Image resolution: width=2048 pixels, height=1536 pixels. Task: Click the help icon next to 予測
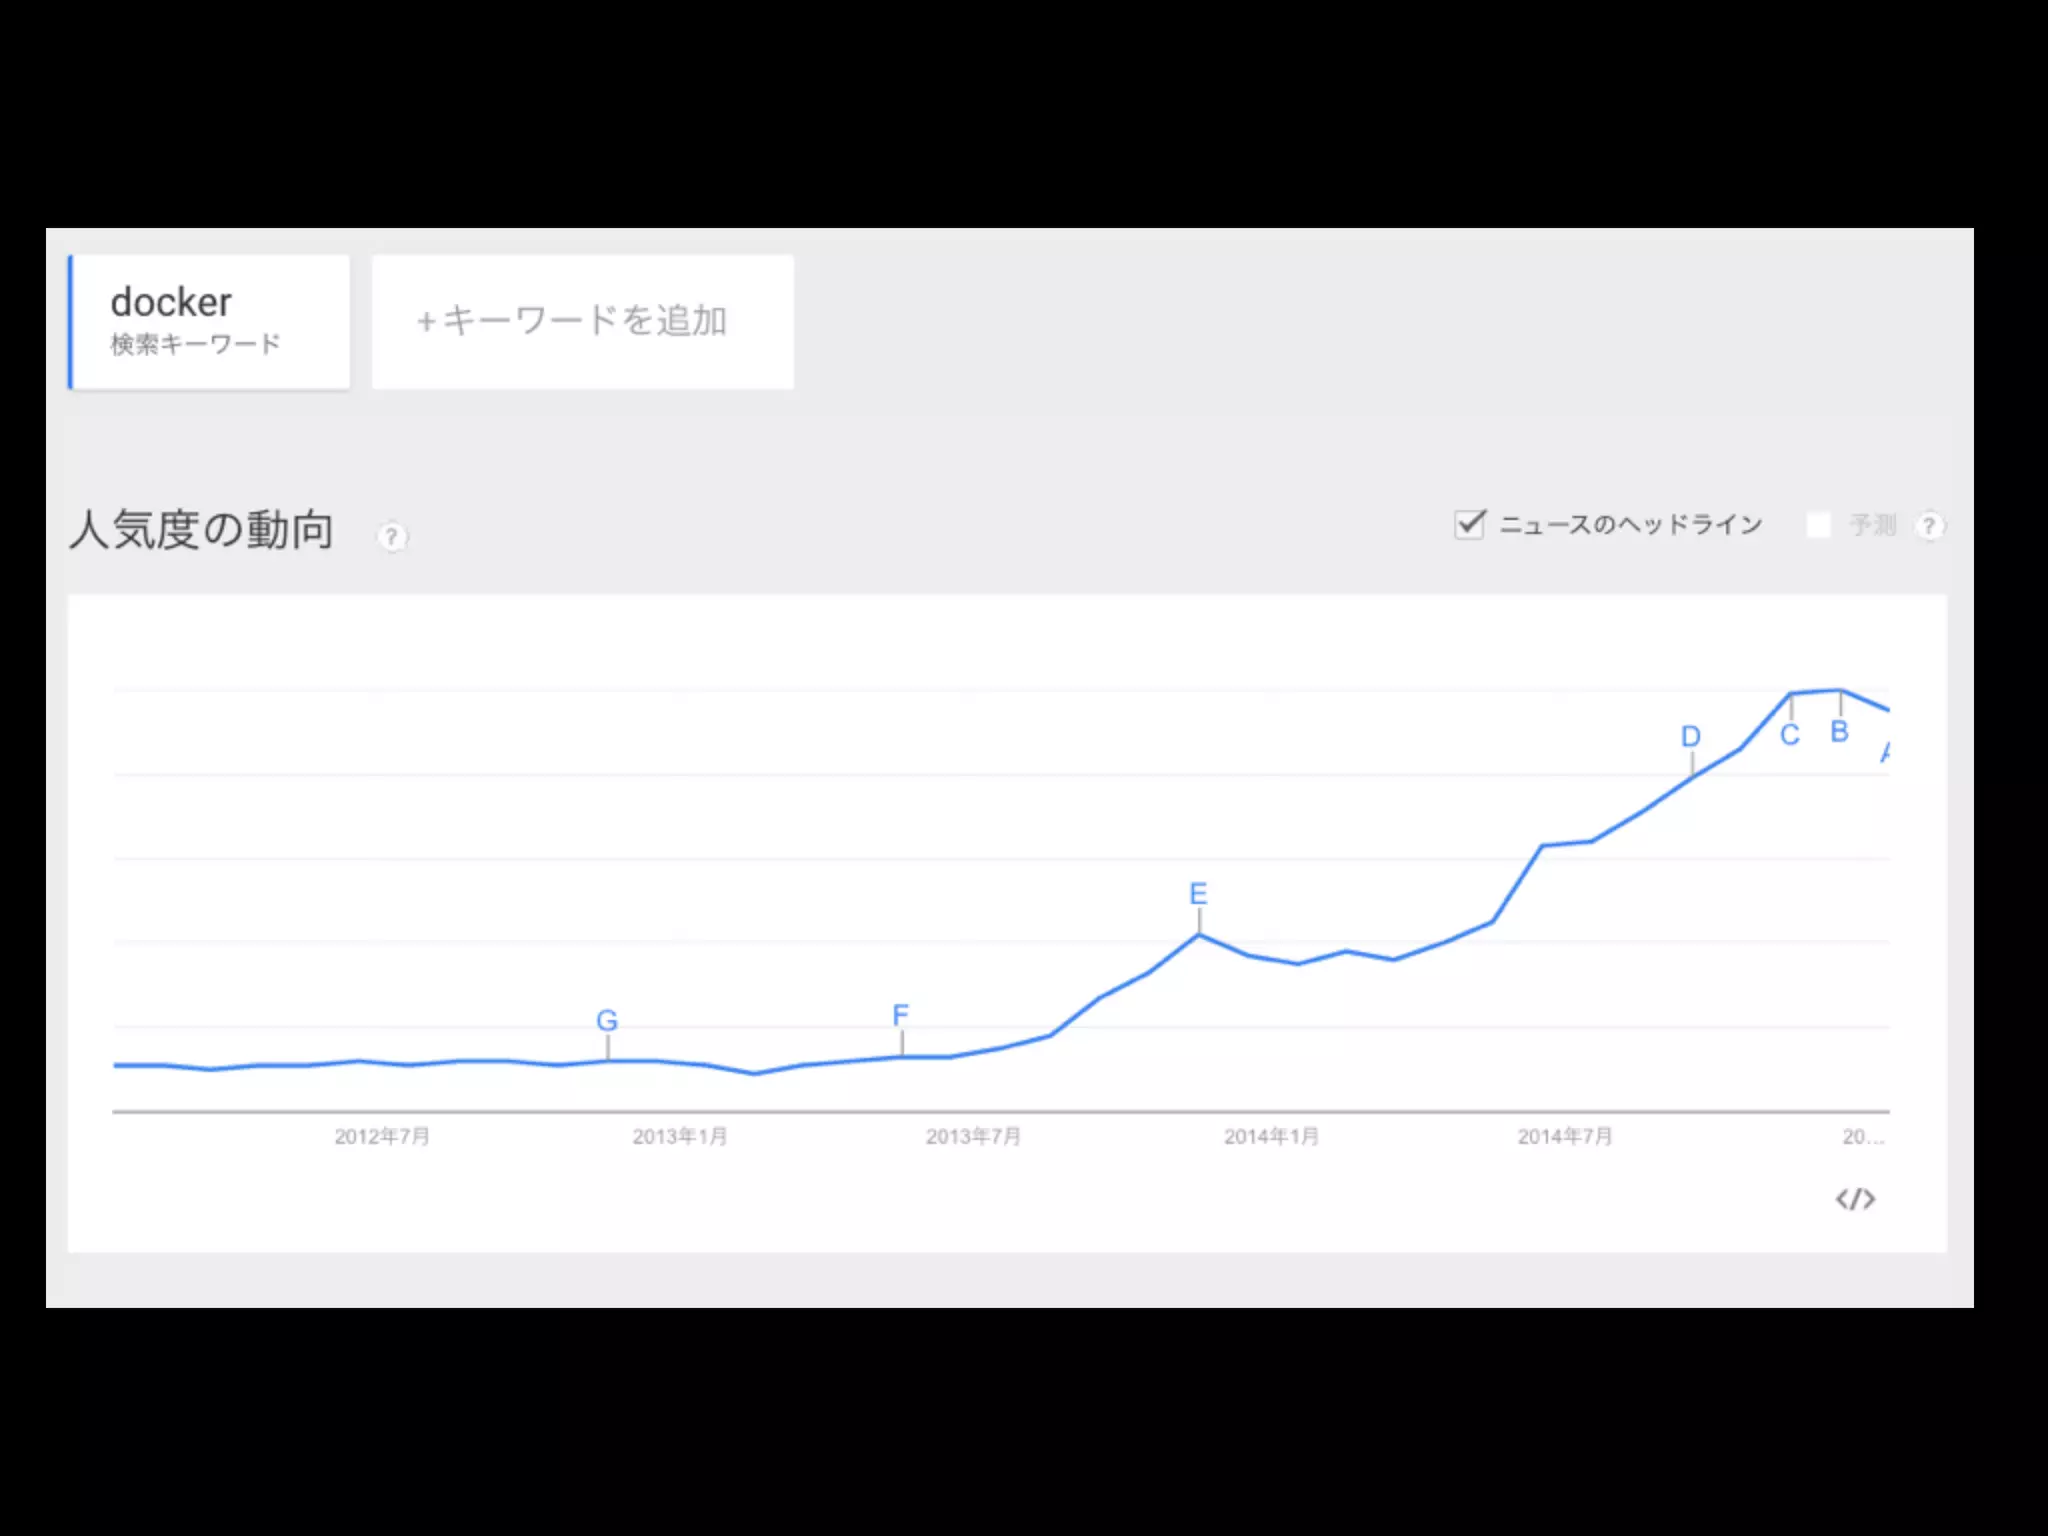coord(1929,526)
